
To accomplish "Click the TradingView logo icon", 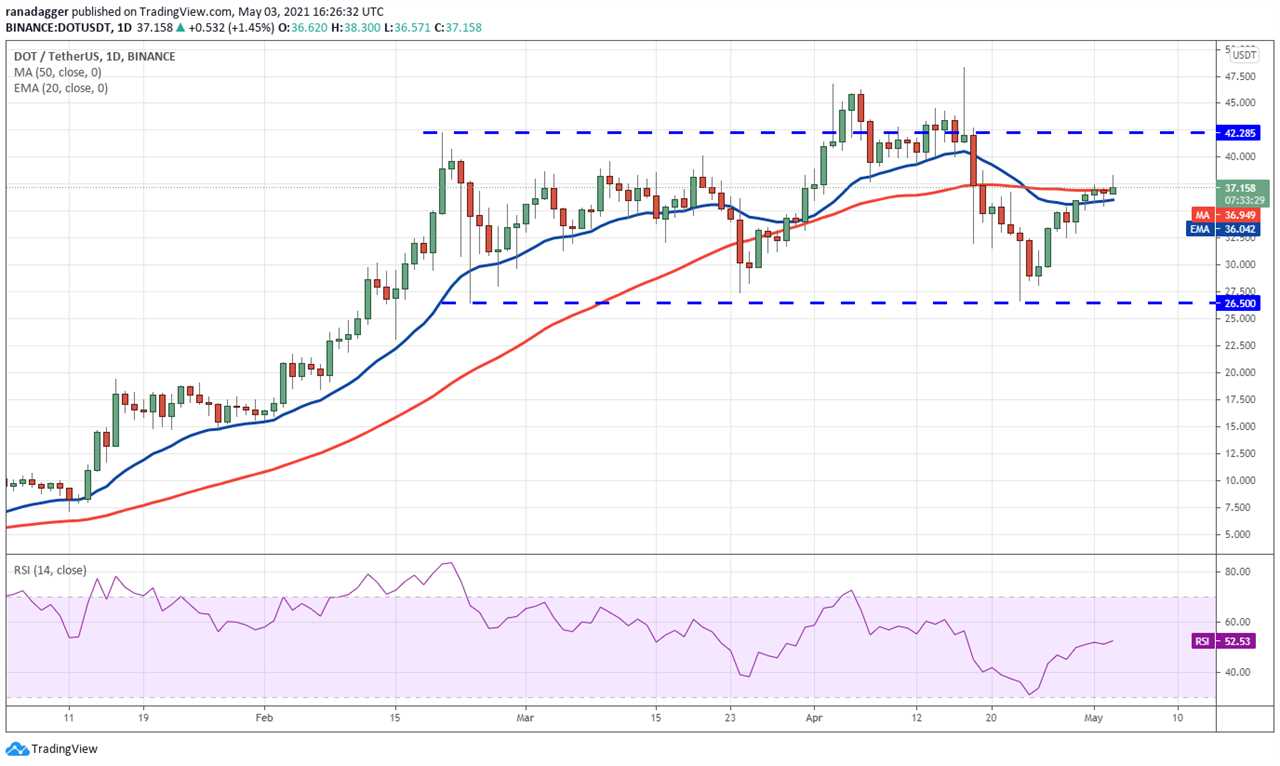I will click(x=17, y=749).
